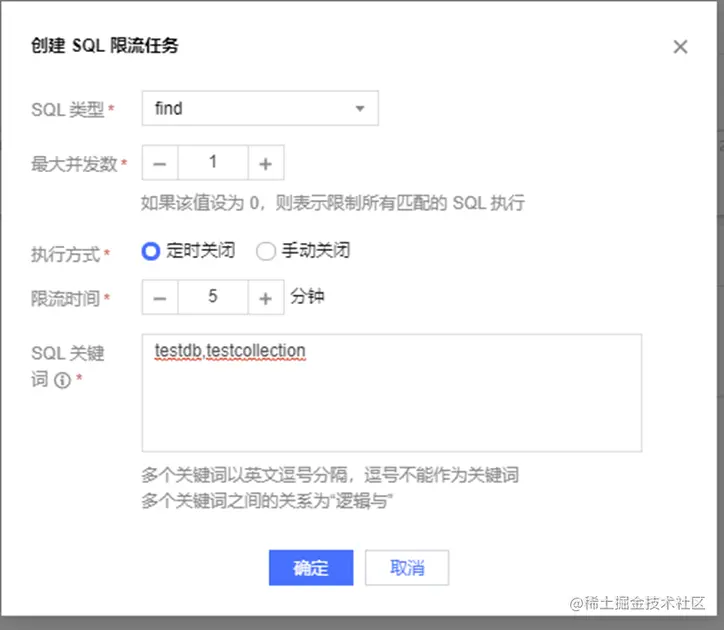Close the 创建 SQL 限流任务 dialog

pyautogui.click(x=680, y=47)
